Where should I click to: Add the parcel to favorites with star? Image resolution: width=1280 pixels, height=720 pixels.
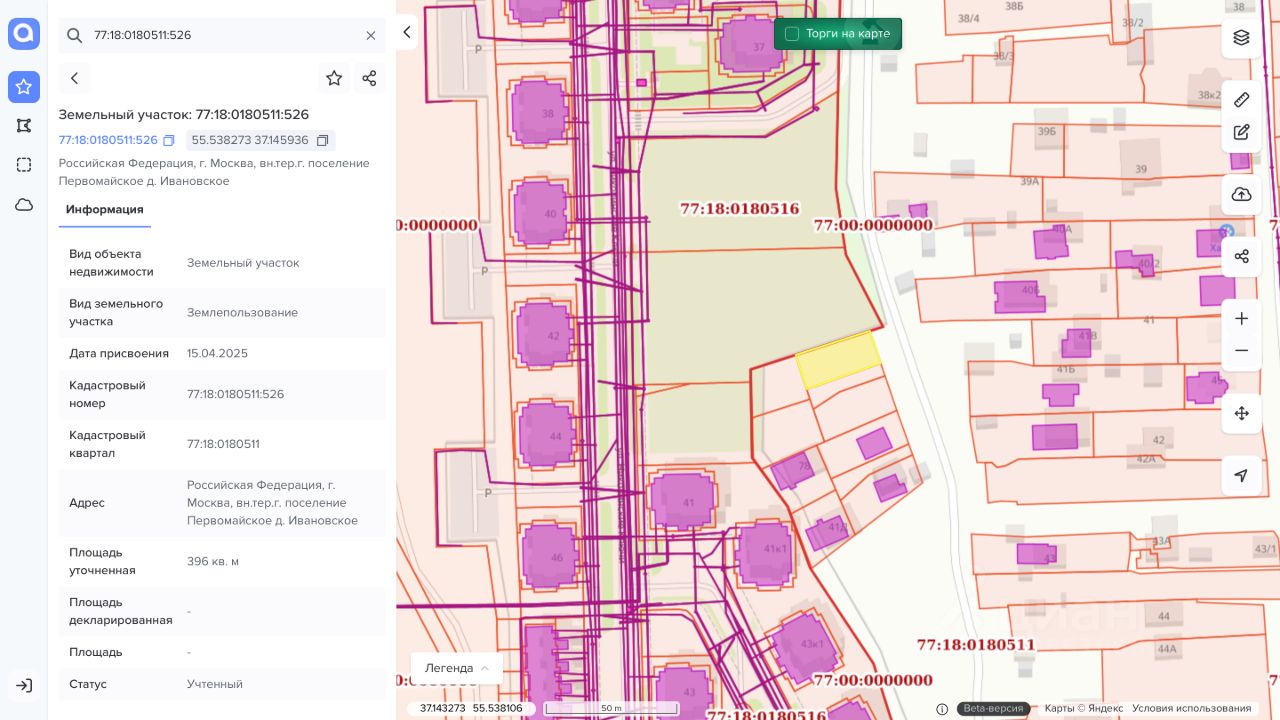click(x=334, y=78)
